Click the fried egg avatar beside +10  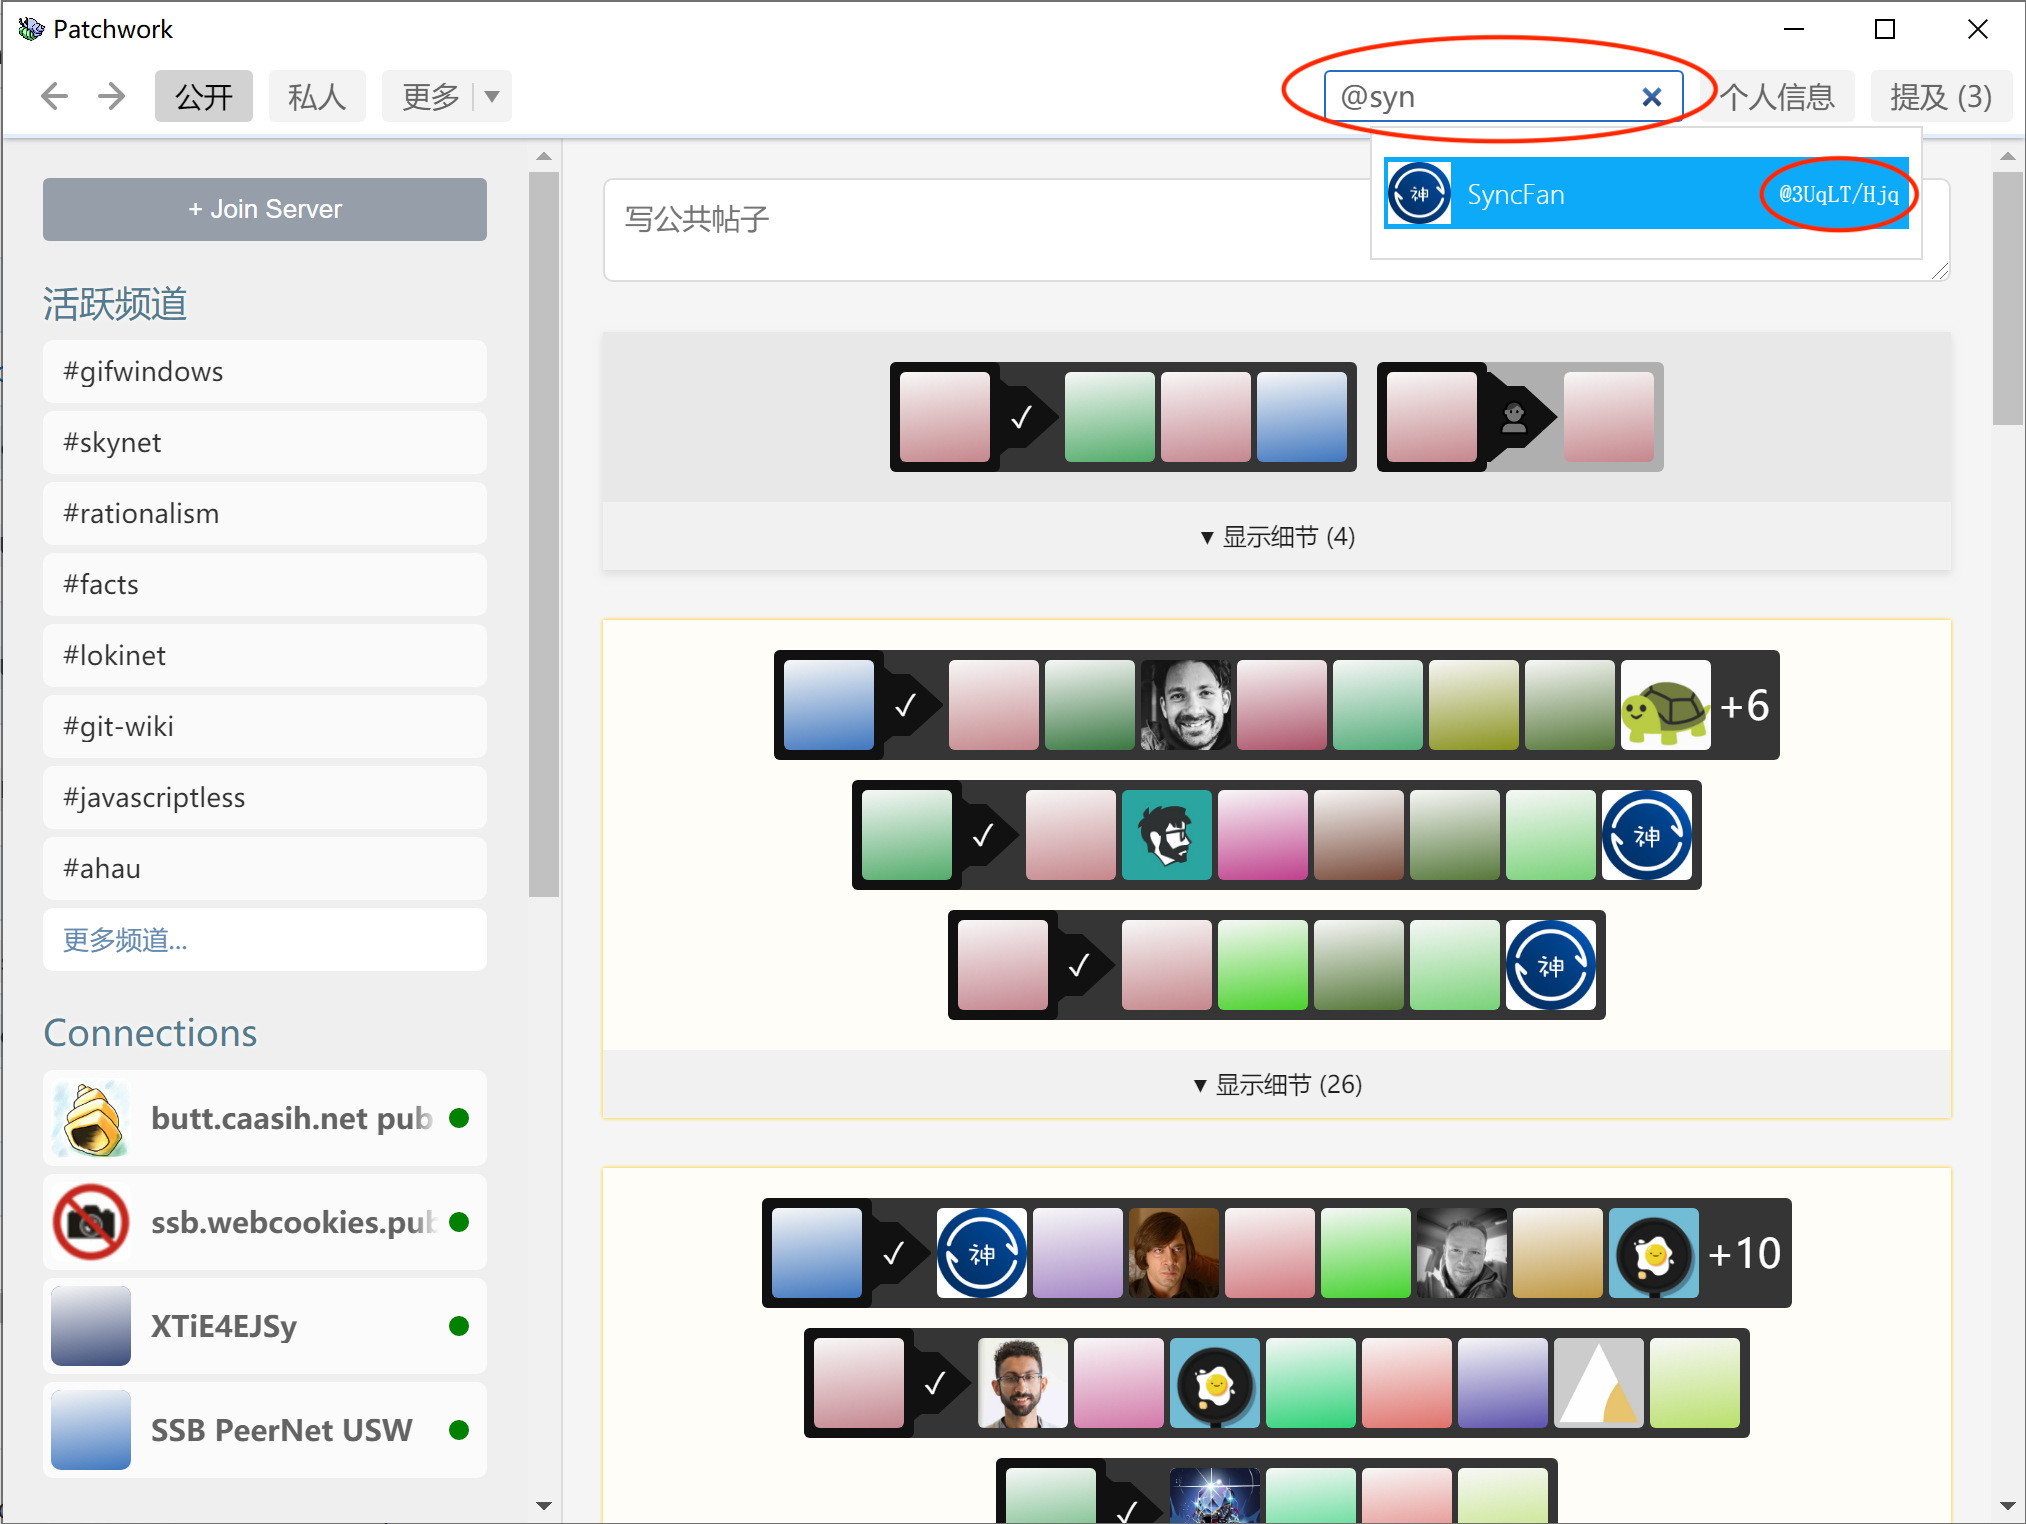[1654, 1253]
